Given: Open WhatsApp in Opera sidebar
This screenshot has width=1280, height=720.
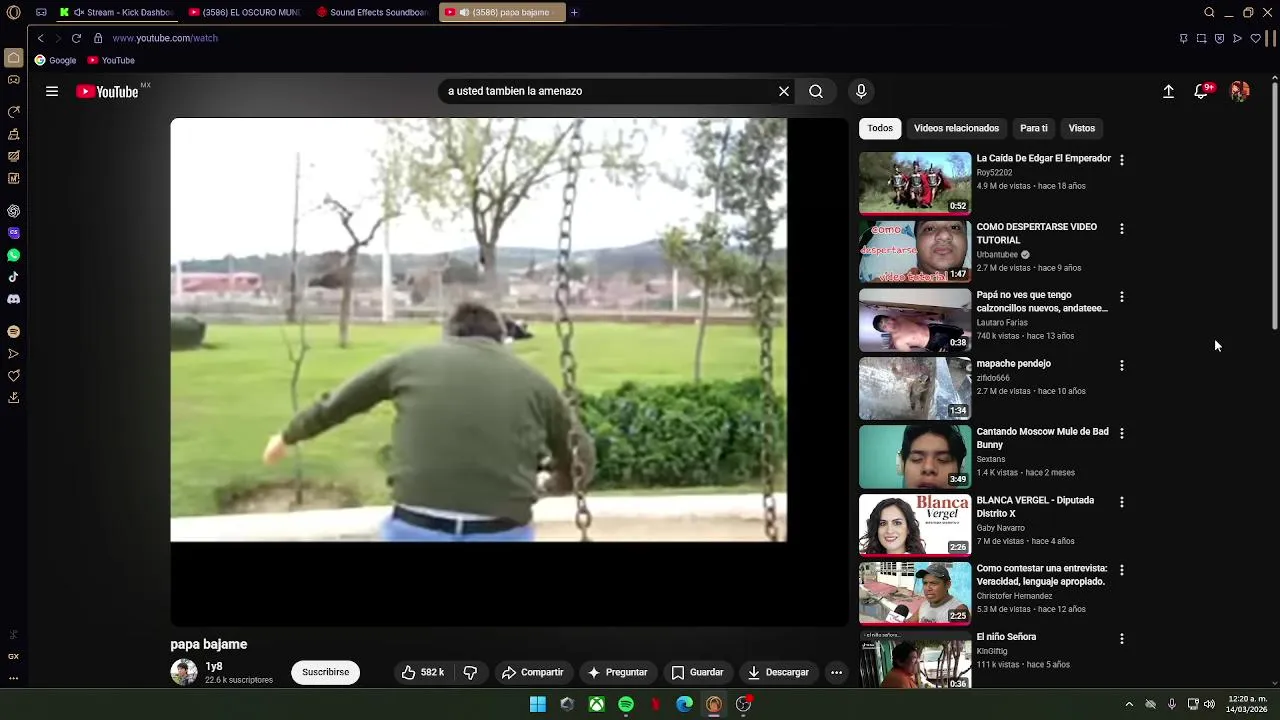Looking at the screenshot, I should (13, 255).
